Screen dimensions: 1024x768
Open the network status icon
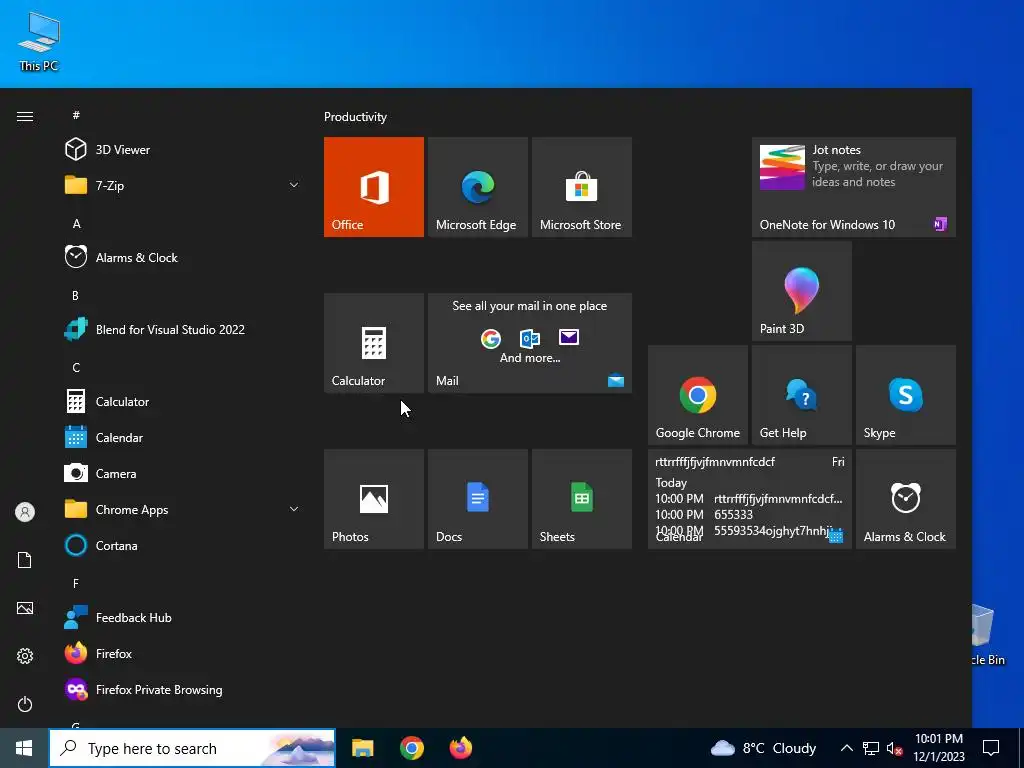pyautogui.click(x=871, y=748)
